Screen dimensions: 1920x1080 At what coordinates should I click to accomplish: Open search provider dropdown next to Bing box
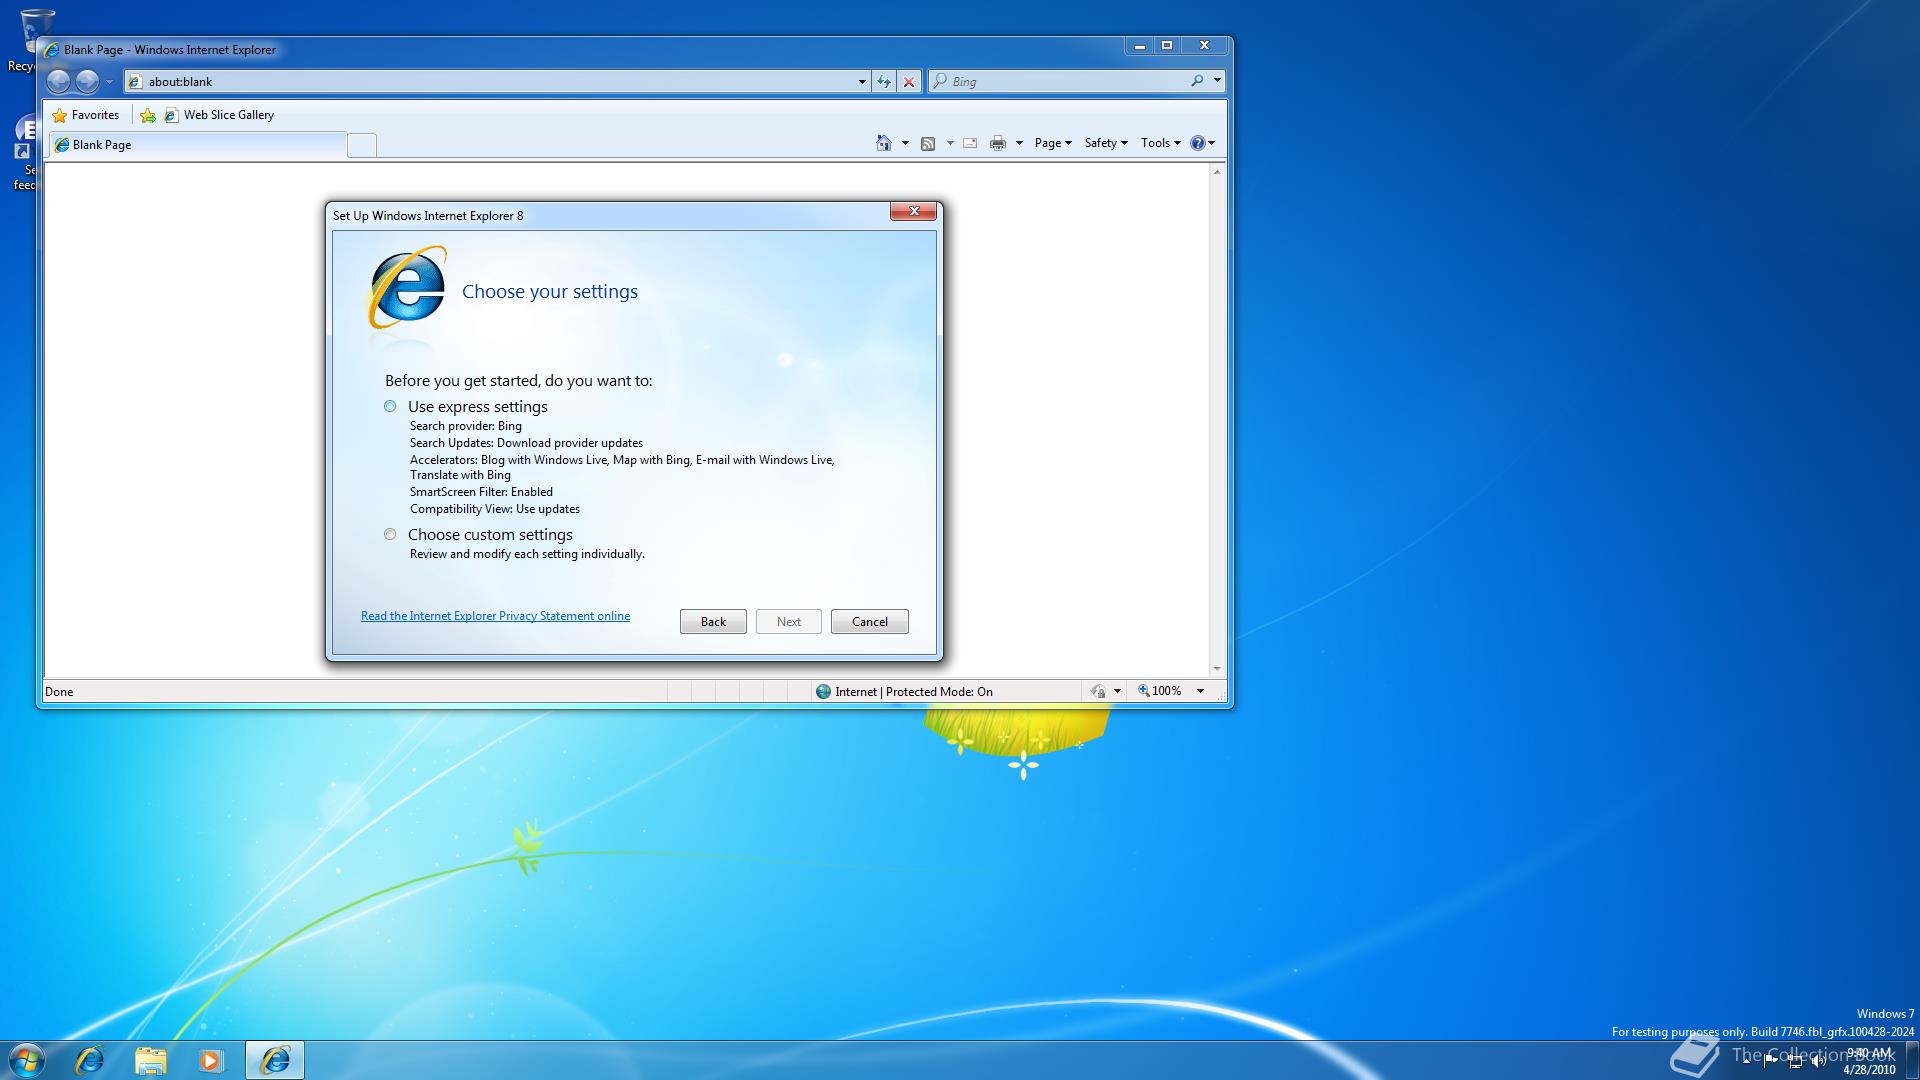pyautogui.click(x=1217, y=81)
